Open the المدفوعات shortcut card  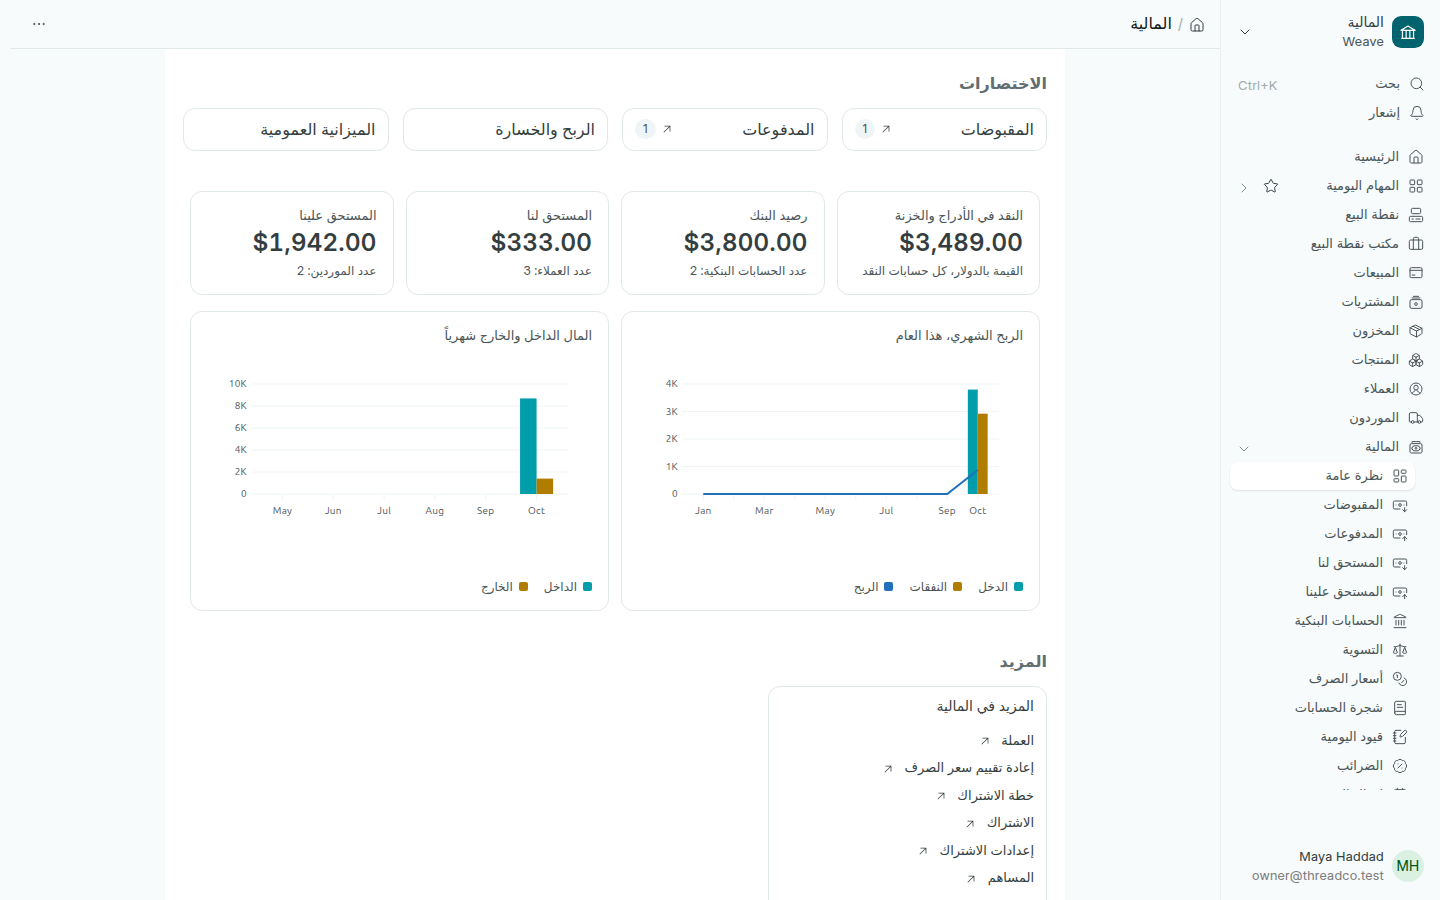725,130
